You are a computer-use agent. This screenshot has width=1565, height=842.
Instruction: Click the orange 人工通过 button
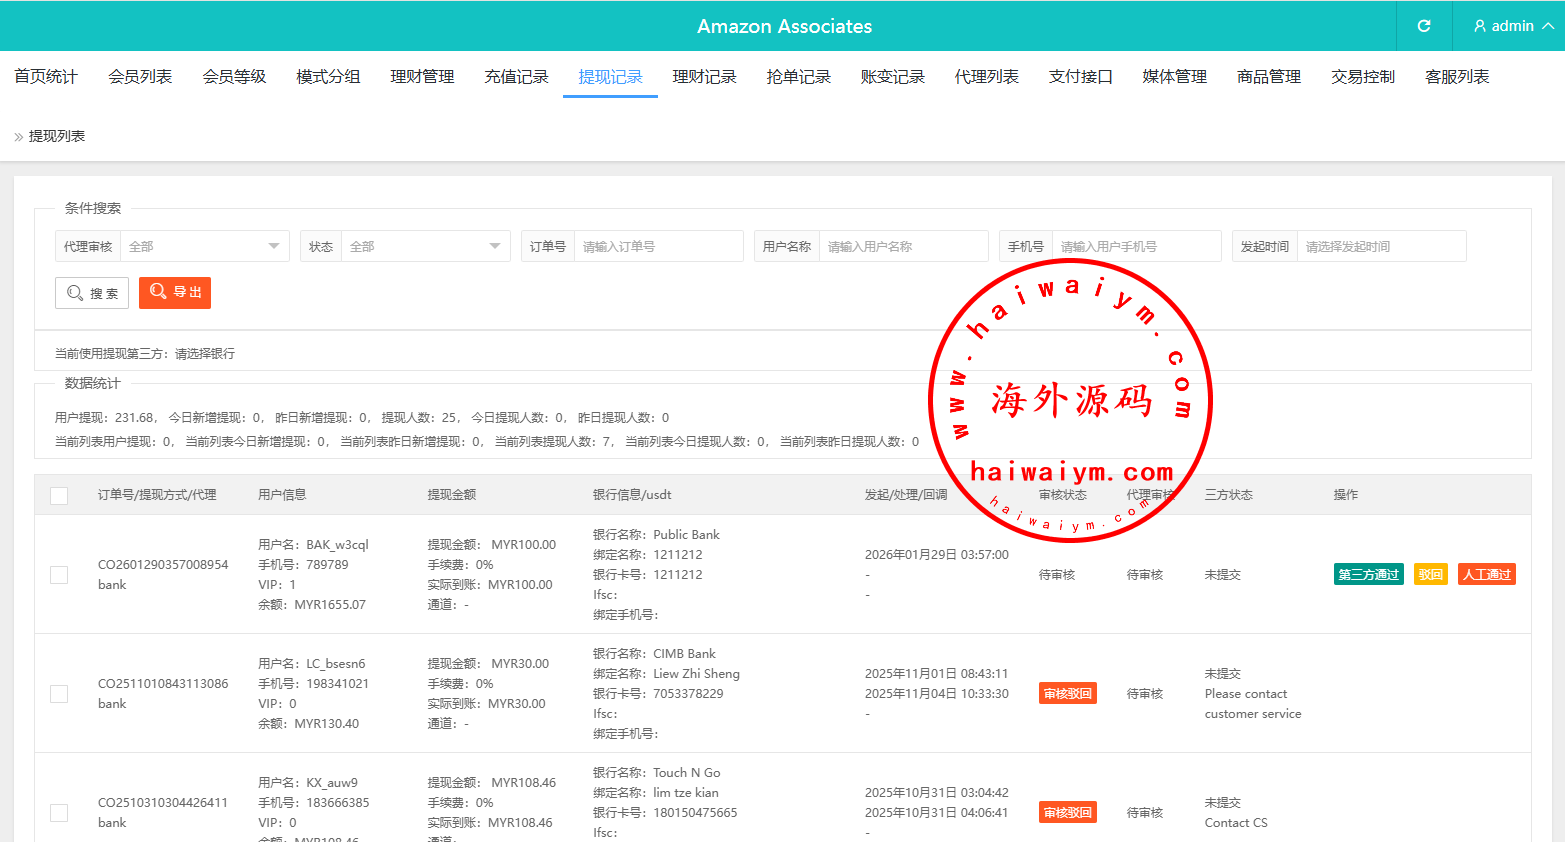click(1486, 575)
